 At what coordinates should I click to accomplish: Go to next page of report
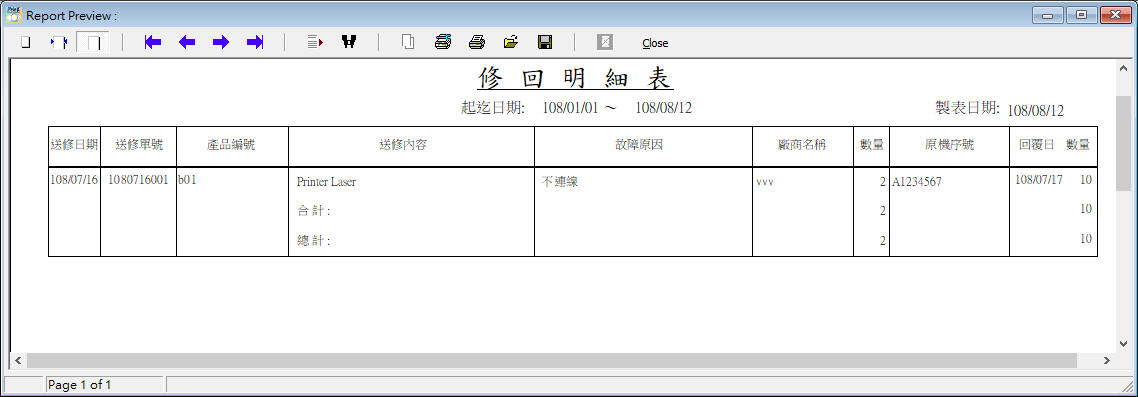pyautogui.click(x=221, y=43)
